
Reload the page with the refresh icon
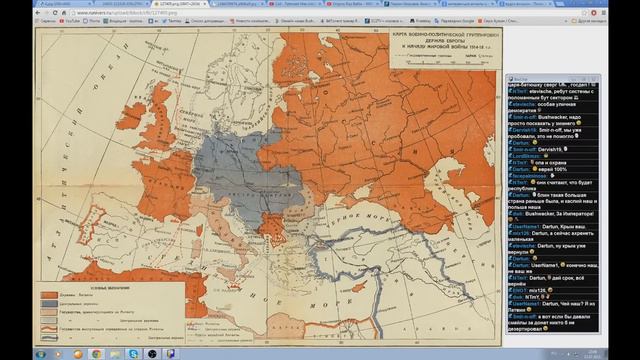point(55,13)
